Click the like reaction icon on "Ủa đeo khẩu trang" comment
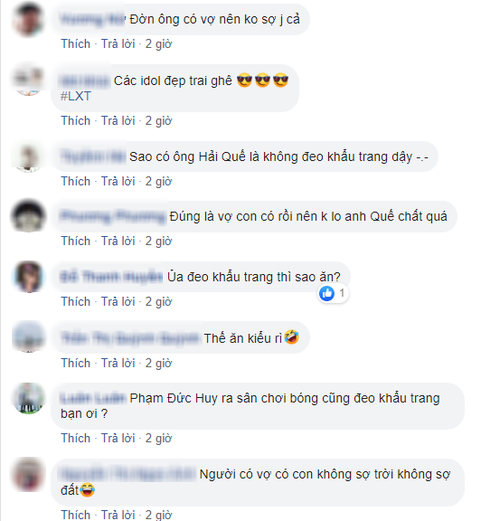The height and width of the screenshot is (521, 490). (327, 293)
